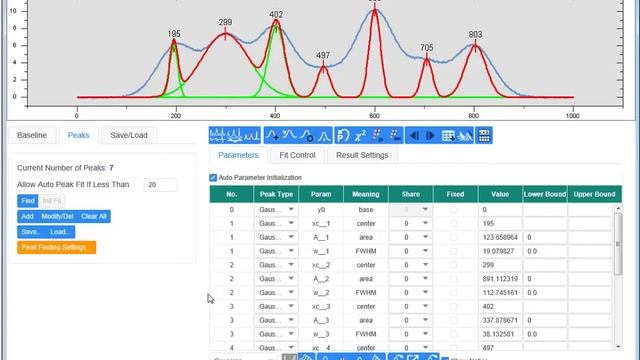
Task: Click the auto peak fit threshold field showing 20
Action: coord(160,185)
